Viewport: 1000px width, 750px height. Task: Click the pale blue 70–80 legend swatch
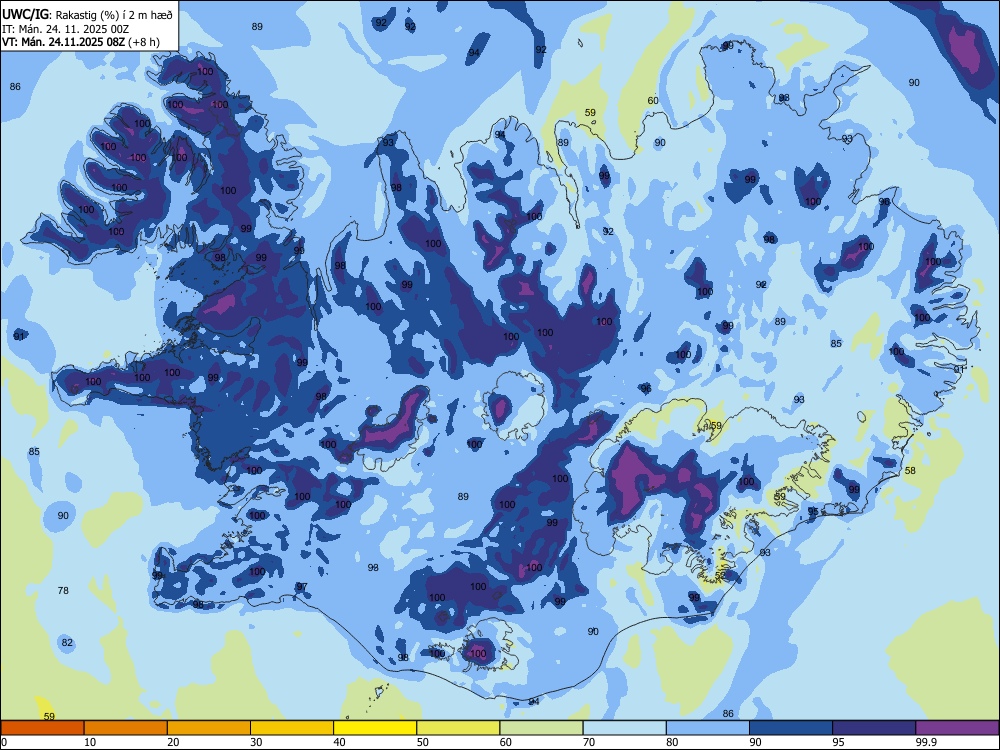[x=624, y=728]
